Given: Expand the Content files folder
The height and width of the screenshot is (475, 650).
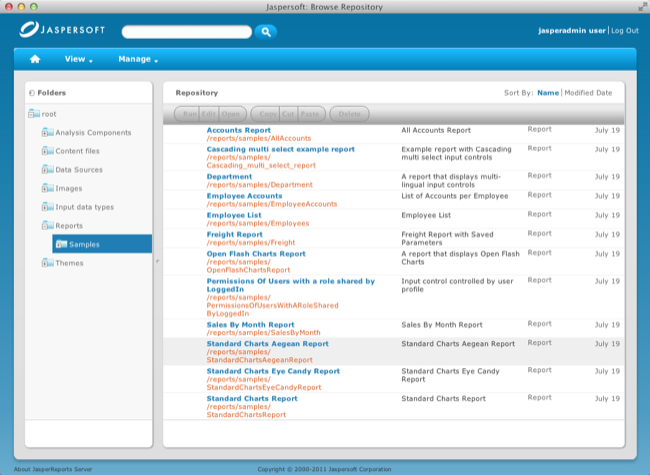Looking at the screenshot, I should (x=45, y=152).
